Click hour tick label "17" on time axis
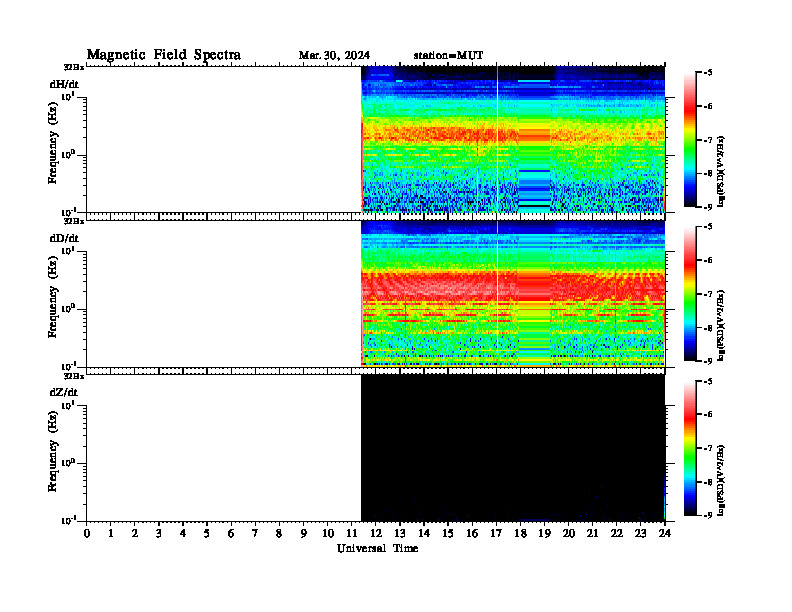 click(496, 534)
